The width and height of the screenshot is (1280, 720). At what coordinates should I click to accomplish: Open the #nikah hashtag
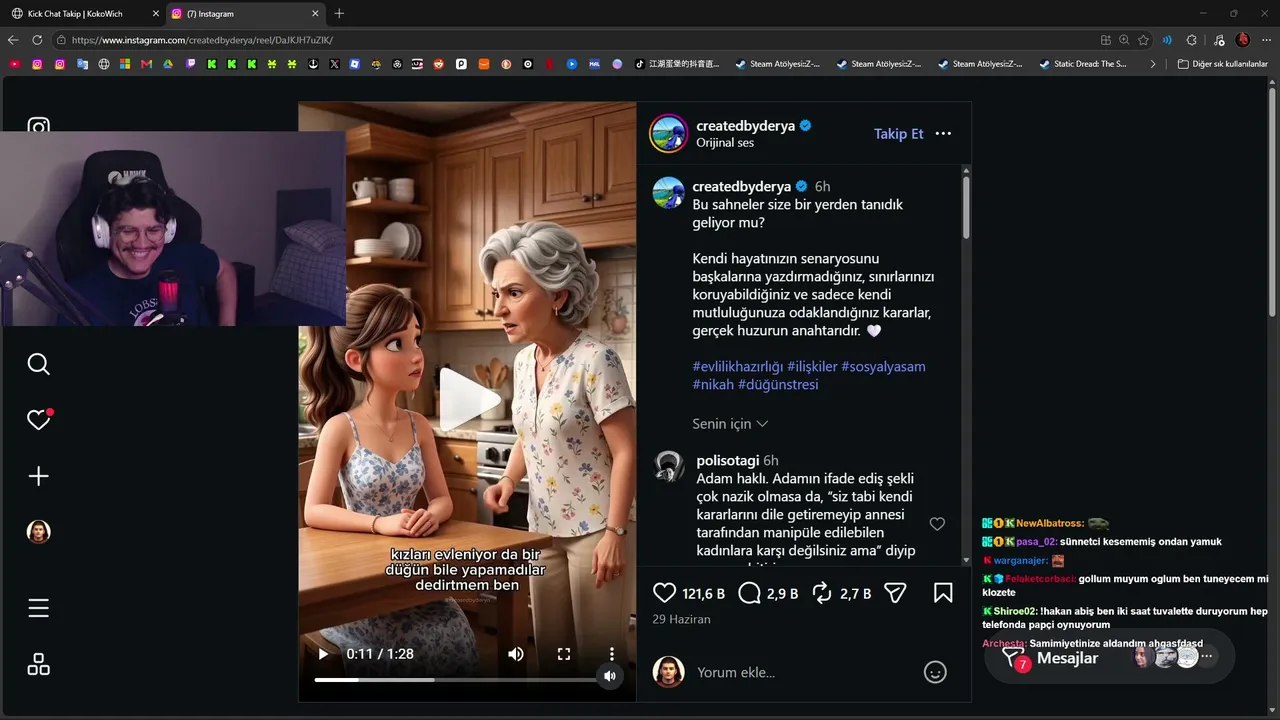coord(713,384)
